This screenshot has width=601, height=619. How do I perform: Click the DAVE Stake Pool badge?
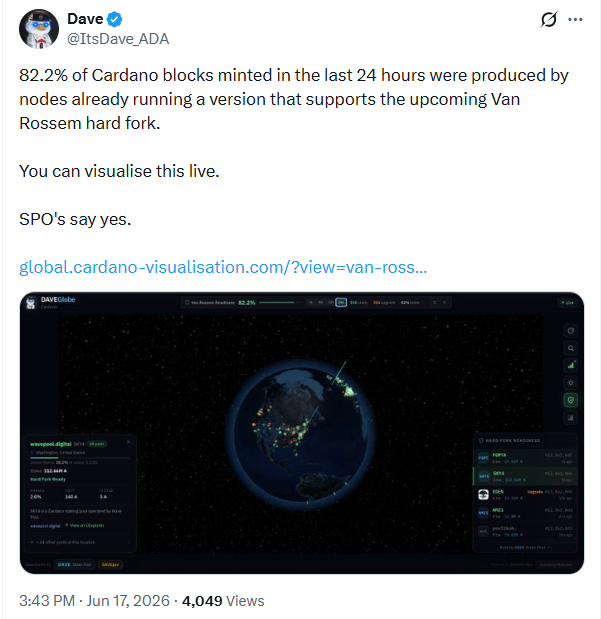tap(74, 565)
